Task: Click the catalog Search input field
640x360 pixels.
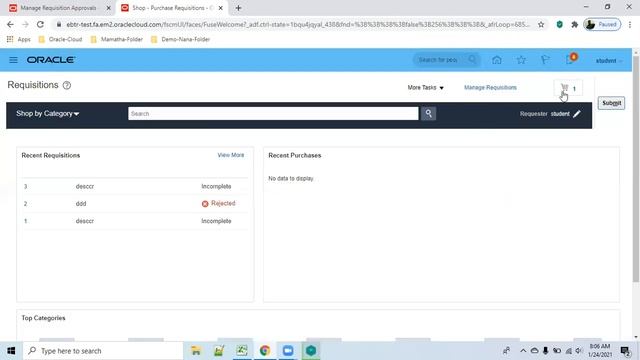Action: point(273,113)
